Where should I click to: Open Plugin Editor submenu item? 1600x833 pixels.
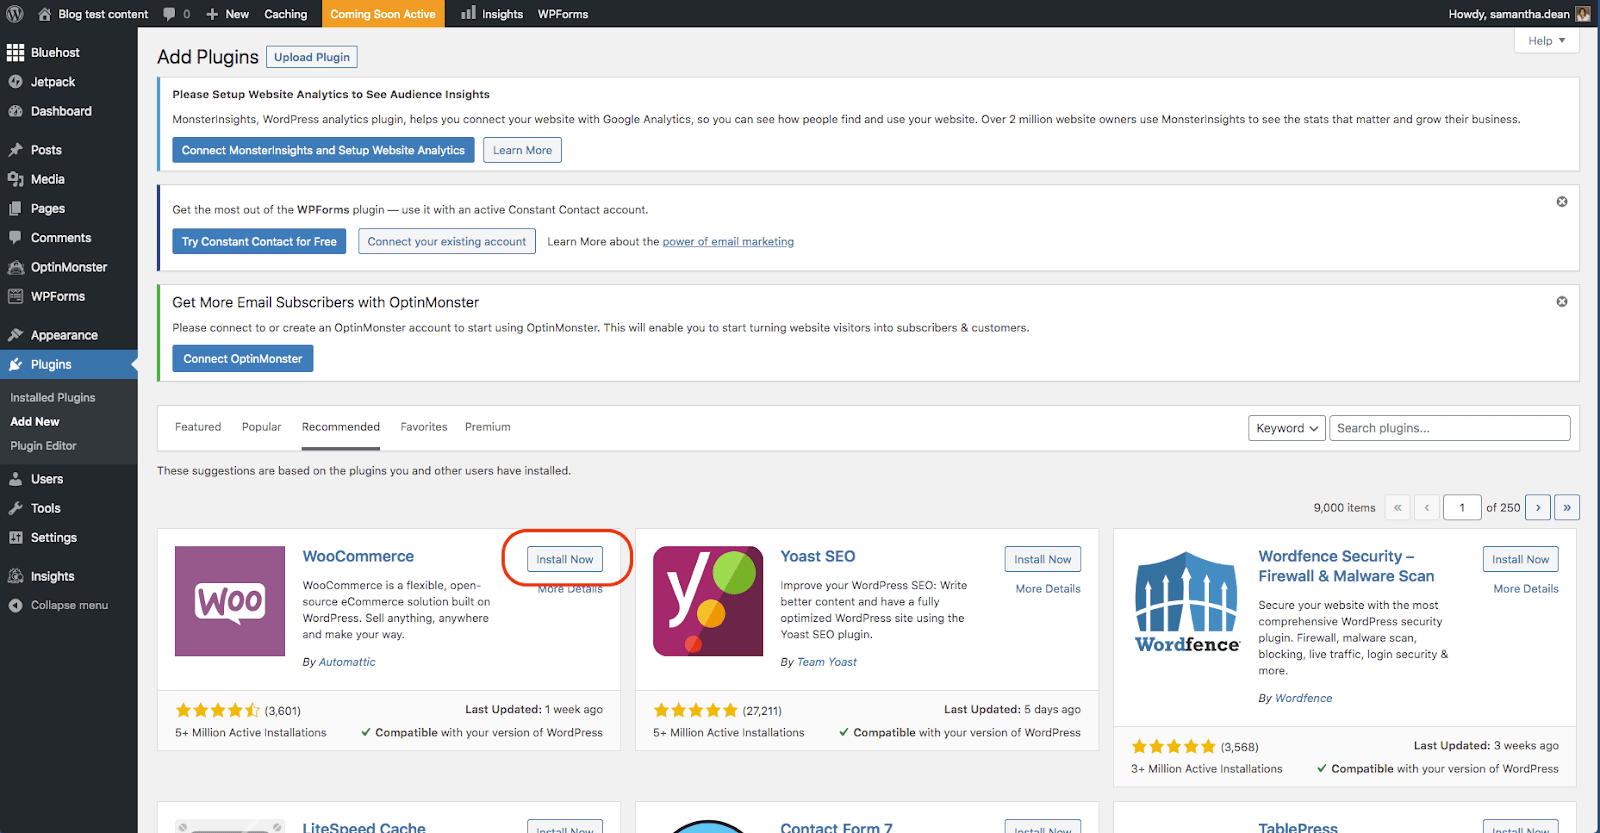pyautogui.click(x=43, y=446)
